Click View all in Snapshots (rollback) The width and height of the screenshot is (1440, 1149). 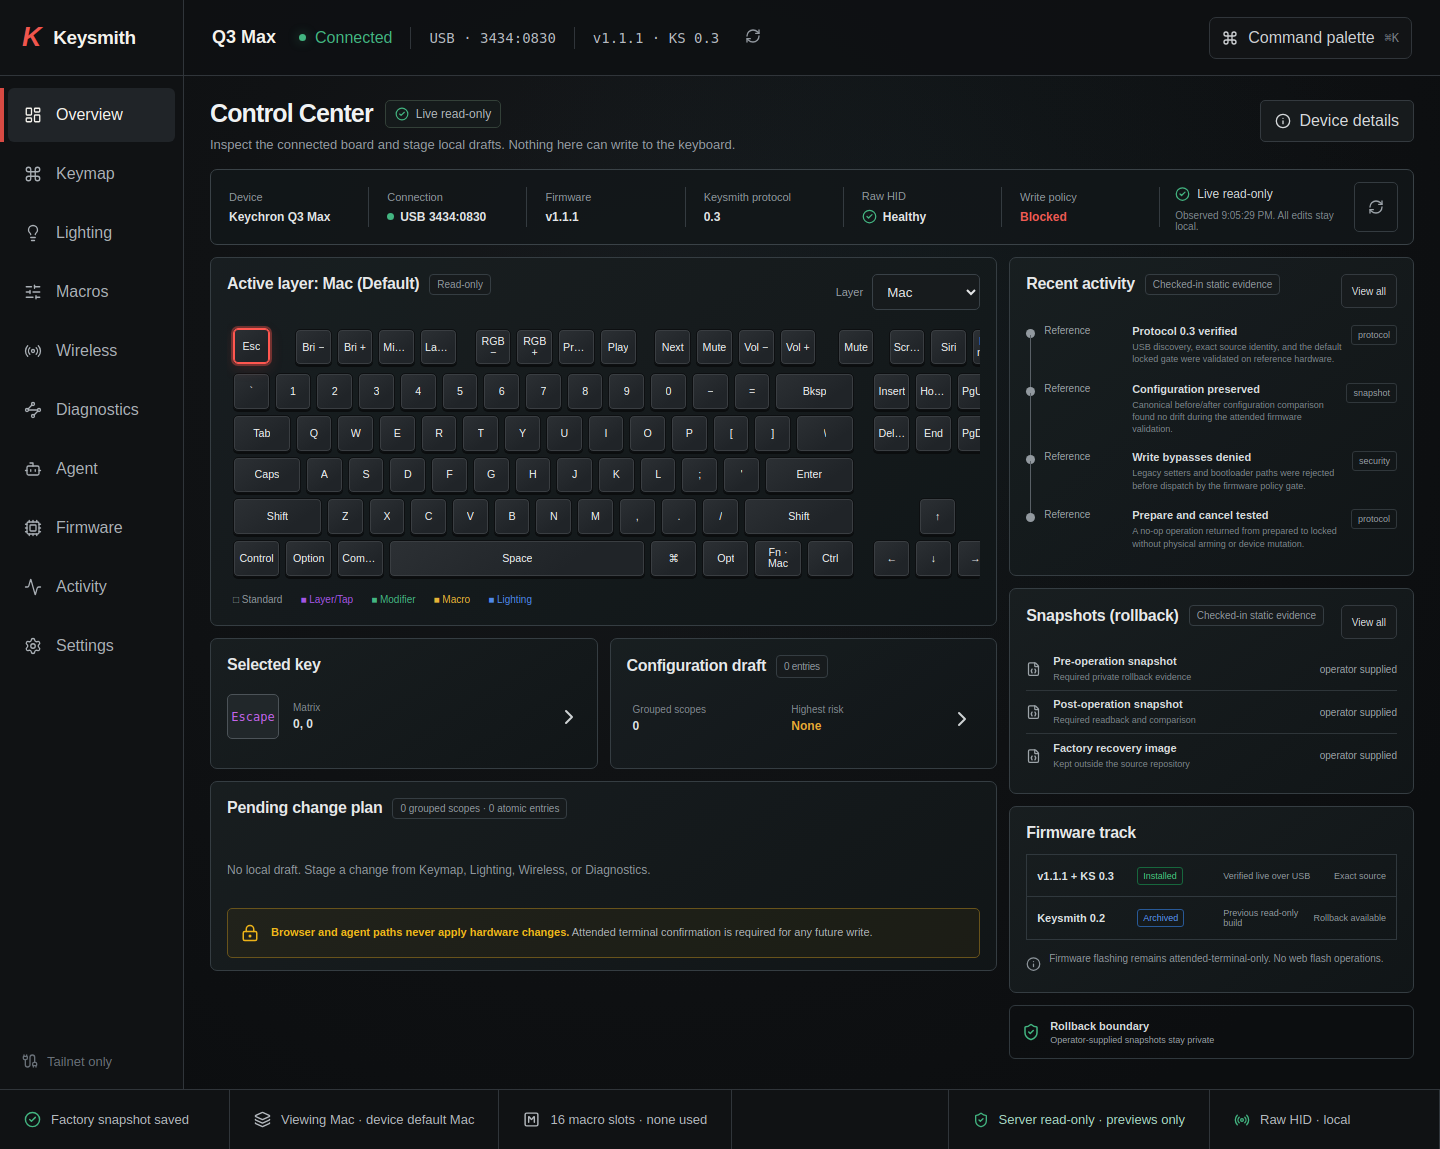click(x=1369, y=622)
